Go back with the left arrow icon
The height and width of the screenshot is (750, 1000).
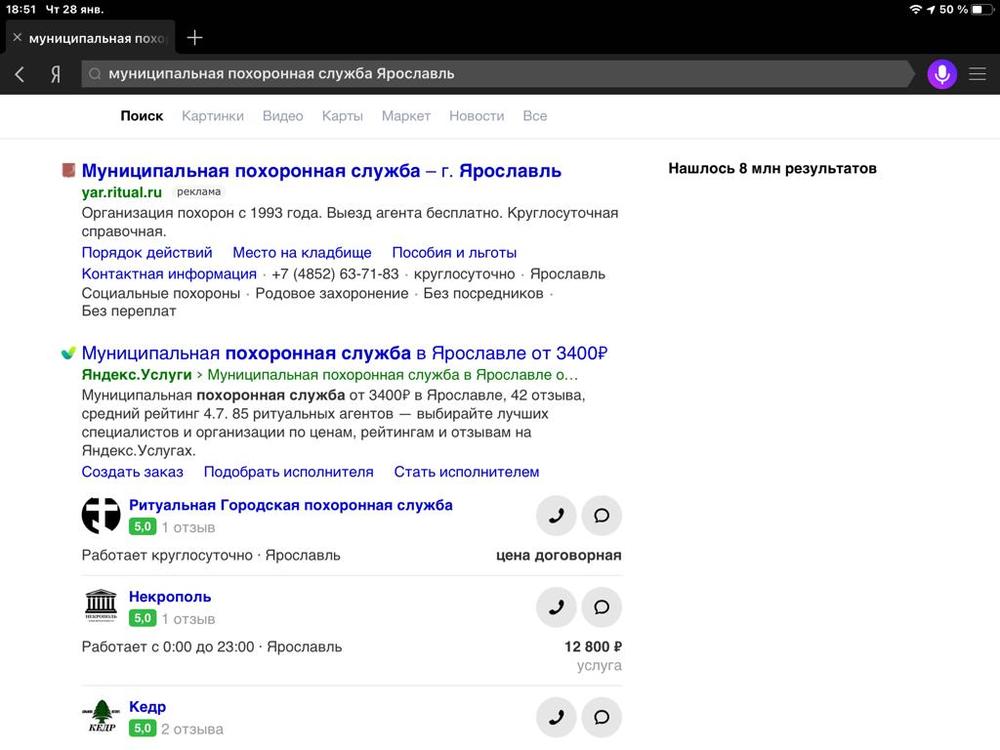click(20, 74)
